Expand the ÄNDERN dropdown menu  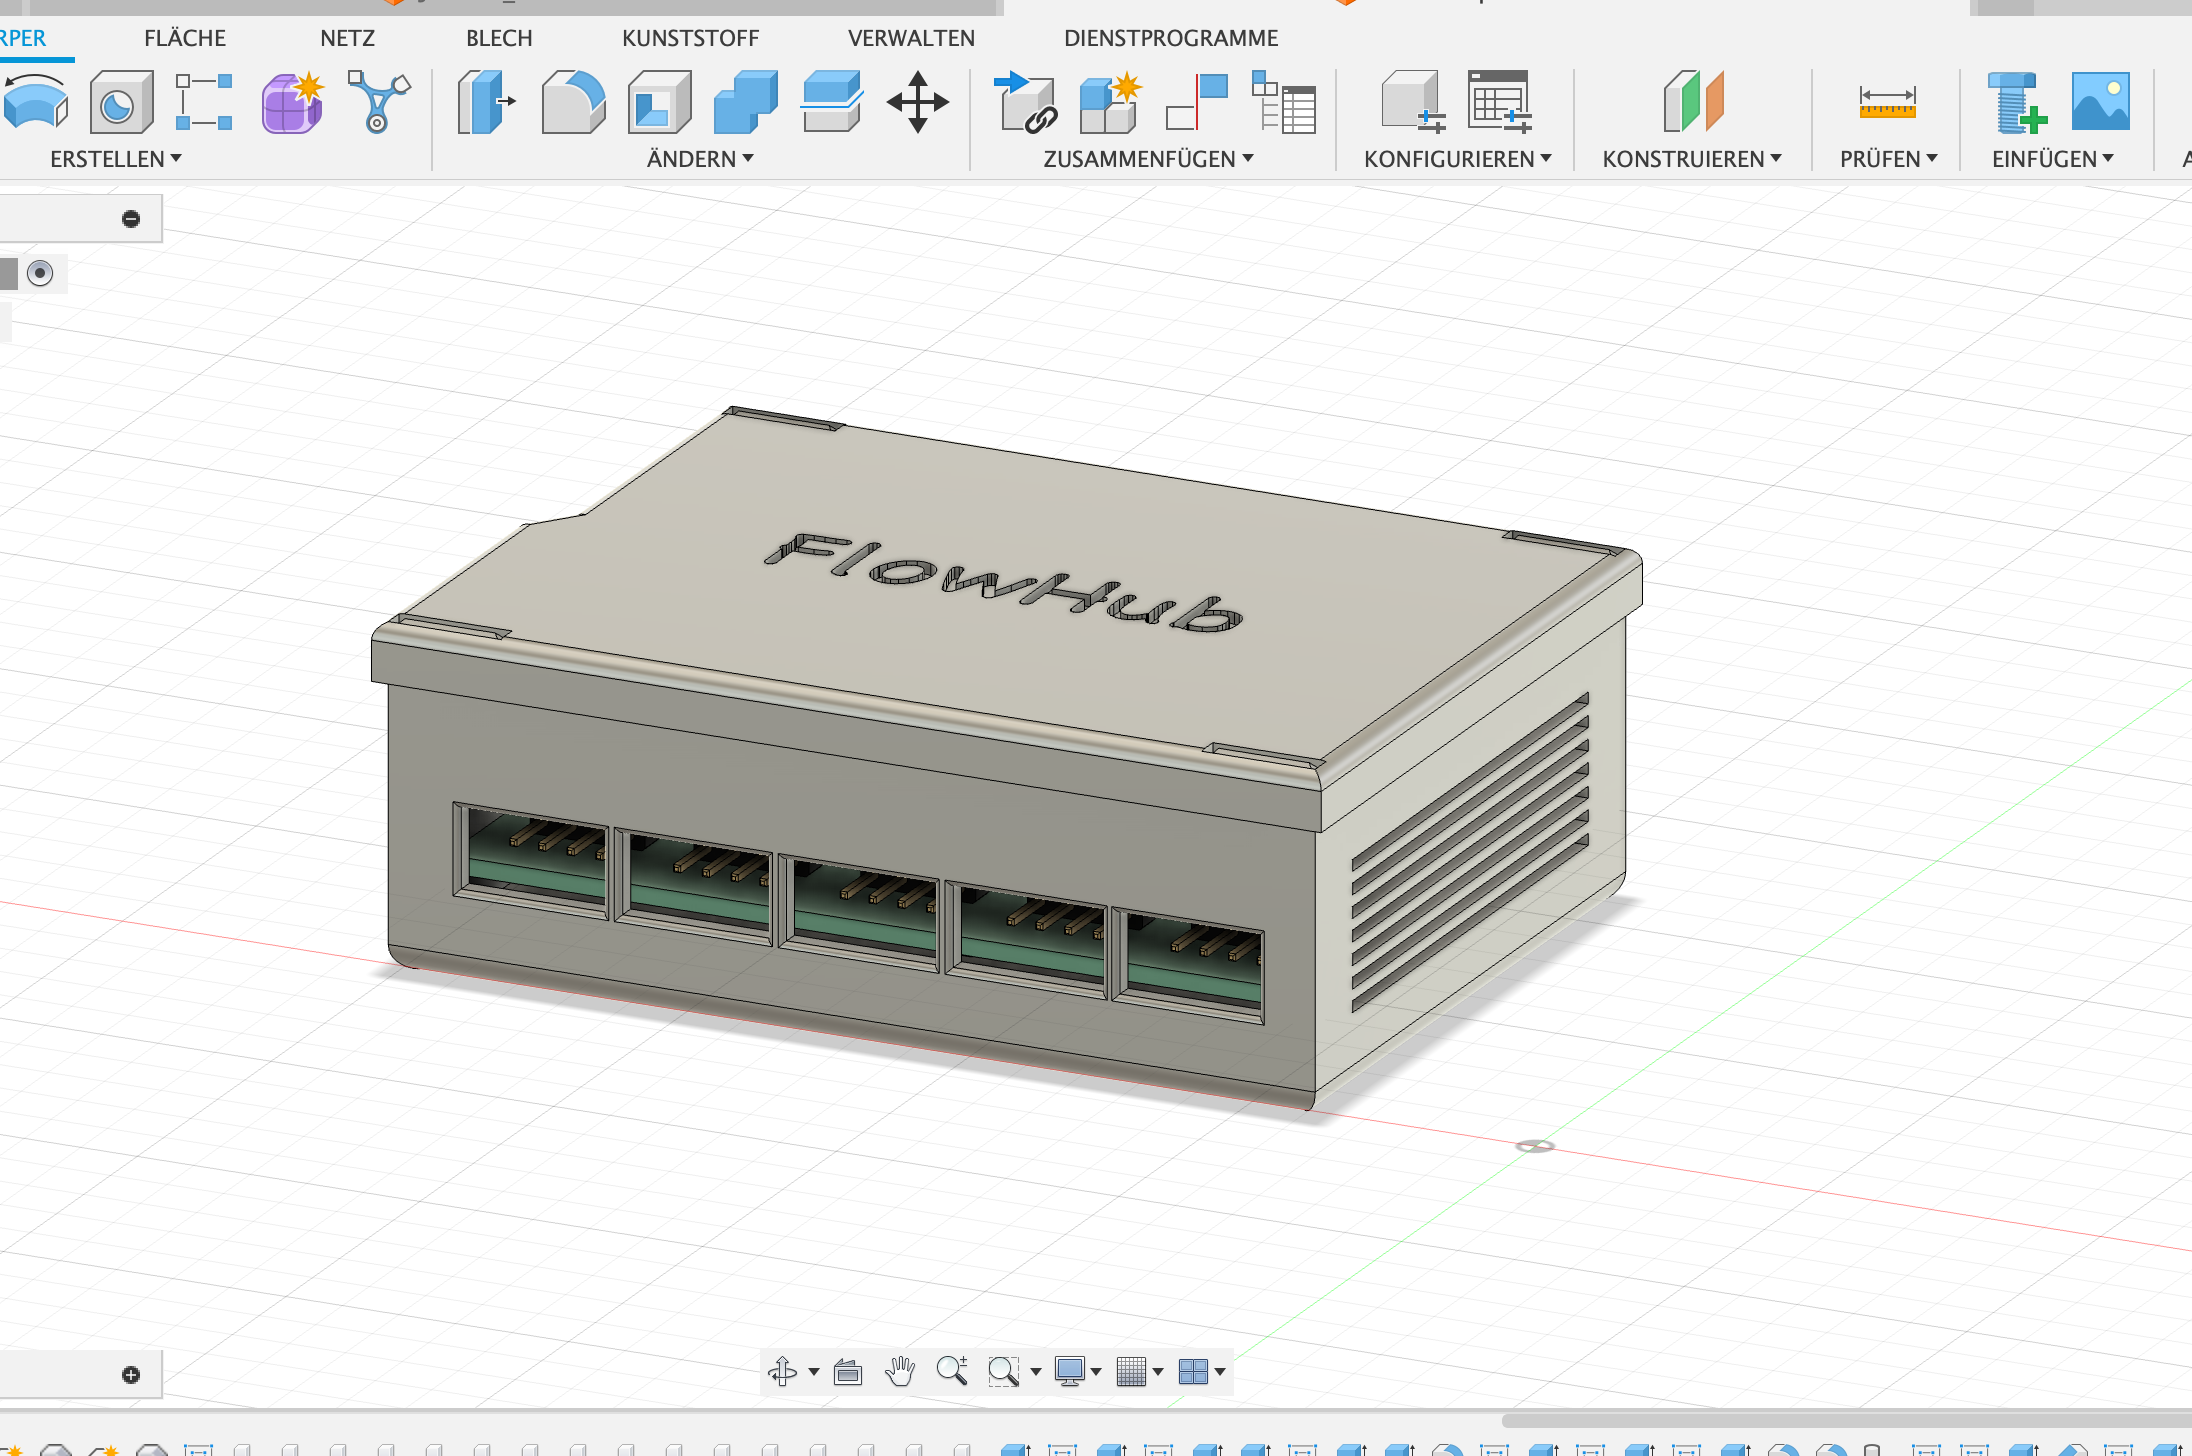(x=700, y=159)
